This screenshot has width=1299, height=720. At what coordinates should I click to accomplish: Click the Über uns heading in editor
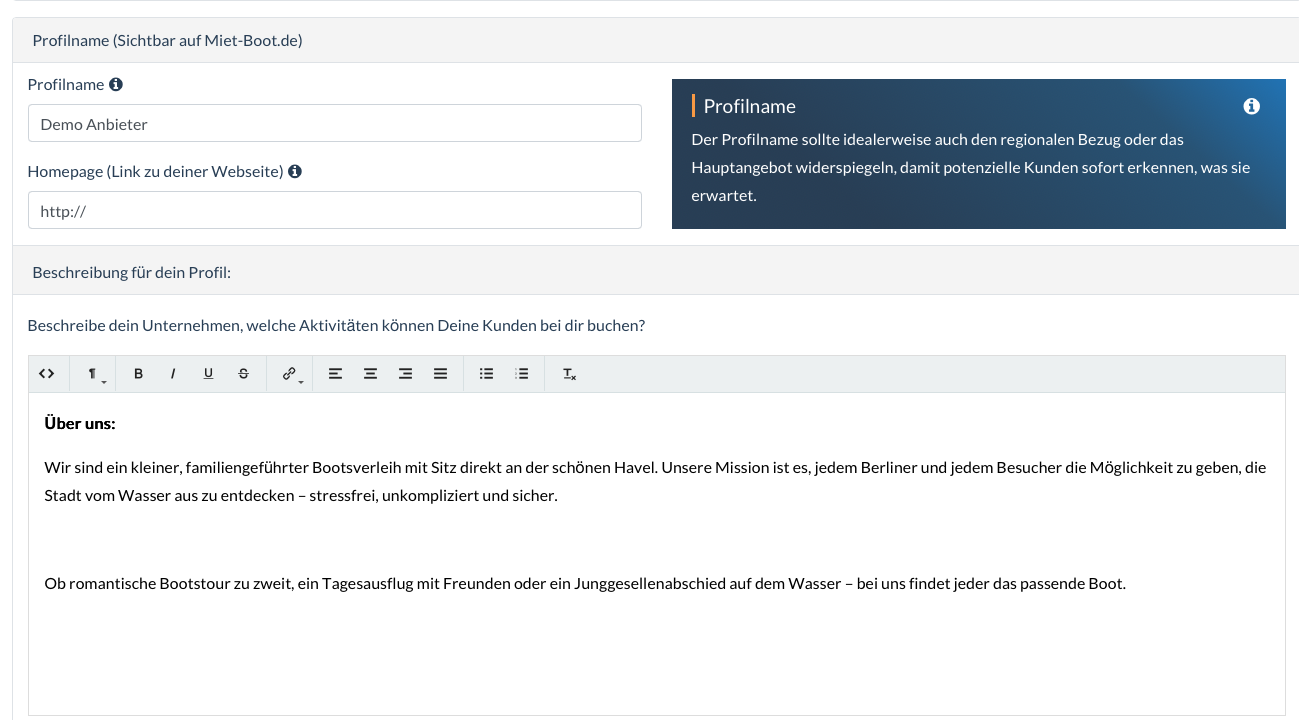pyautogui.click(x=80, y=424)
